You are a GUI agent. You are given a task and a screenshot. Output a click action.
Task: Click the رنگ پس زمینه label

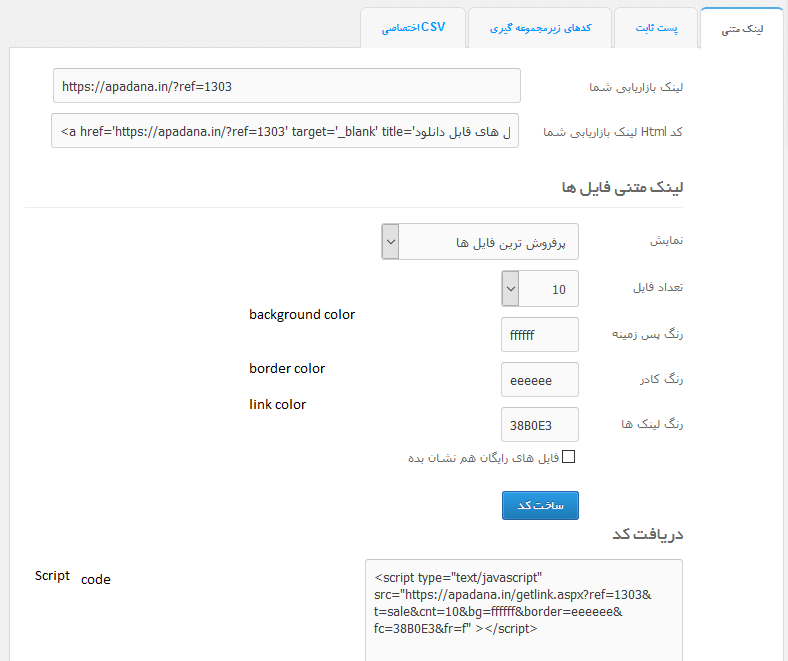point(647,334)
